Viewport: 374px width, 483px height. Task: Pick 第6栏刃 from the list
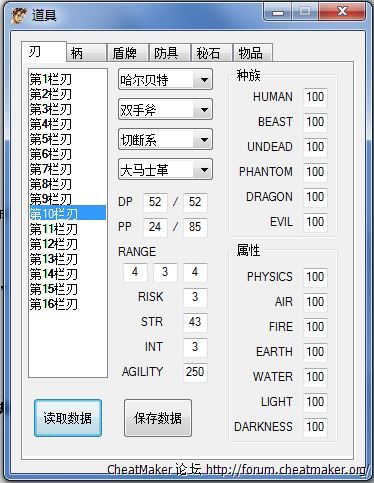click(x=68, y=154)
